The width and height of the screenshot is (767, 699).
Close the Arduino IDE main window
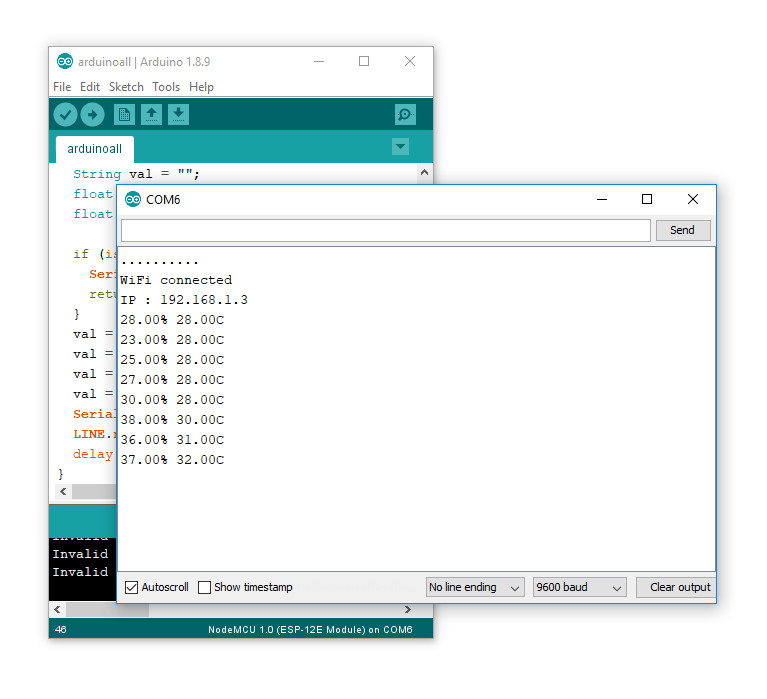[x=409, y=61]
